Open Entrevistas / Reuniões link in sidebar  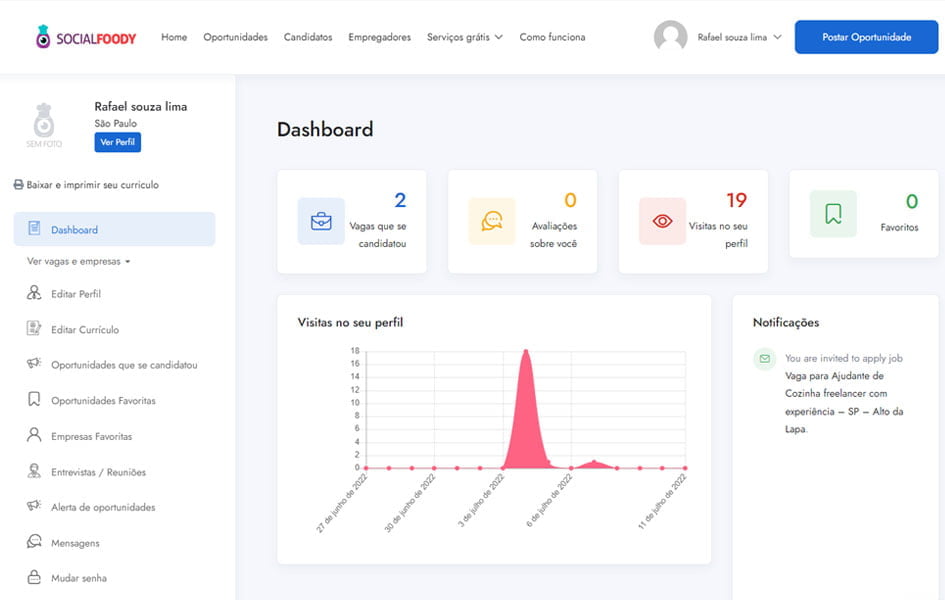coord(98,472)
